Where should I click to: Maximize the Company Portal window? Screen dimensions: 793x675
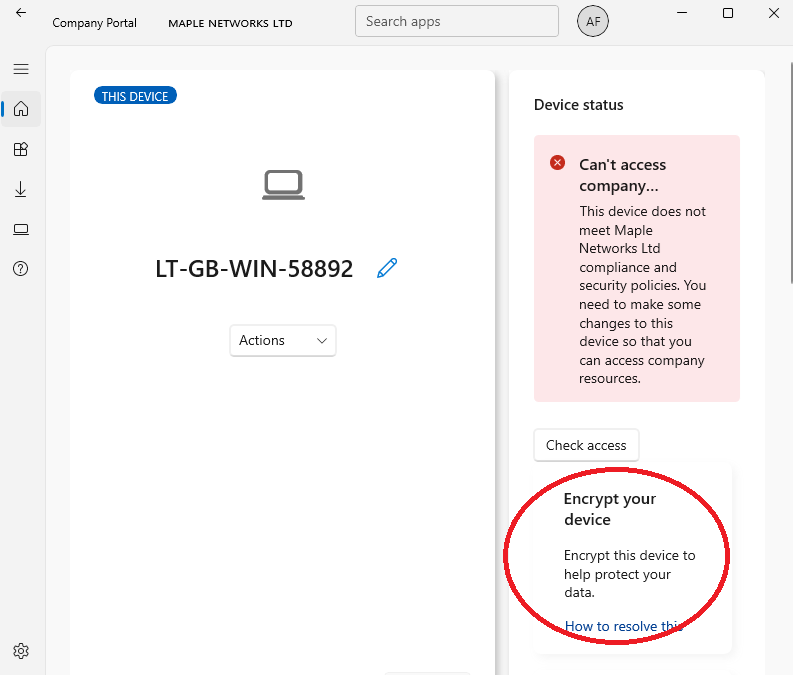(728, 13)
